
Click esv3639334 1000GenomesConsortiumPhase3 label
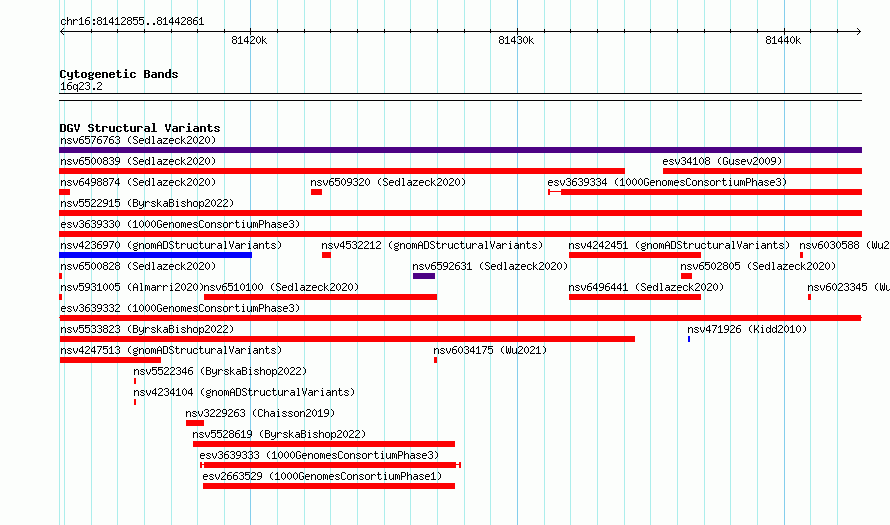pyautogui.click(x=667, y=182)
